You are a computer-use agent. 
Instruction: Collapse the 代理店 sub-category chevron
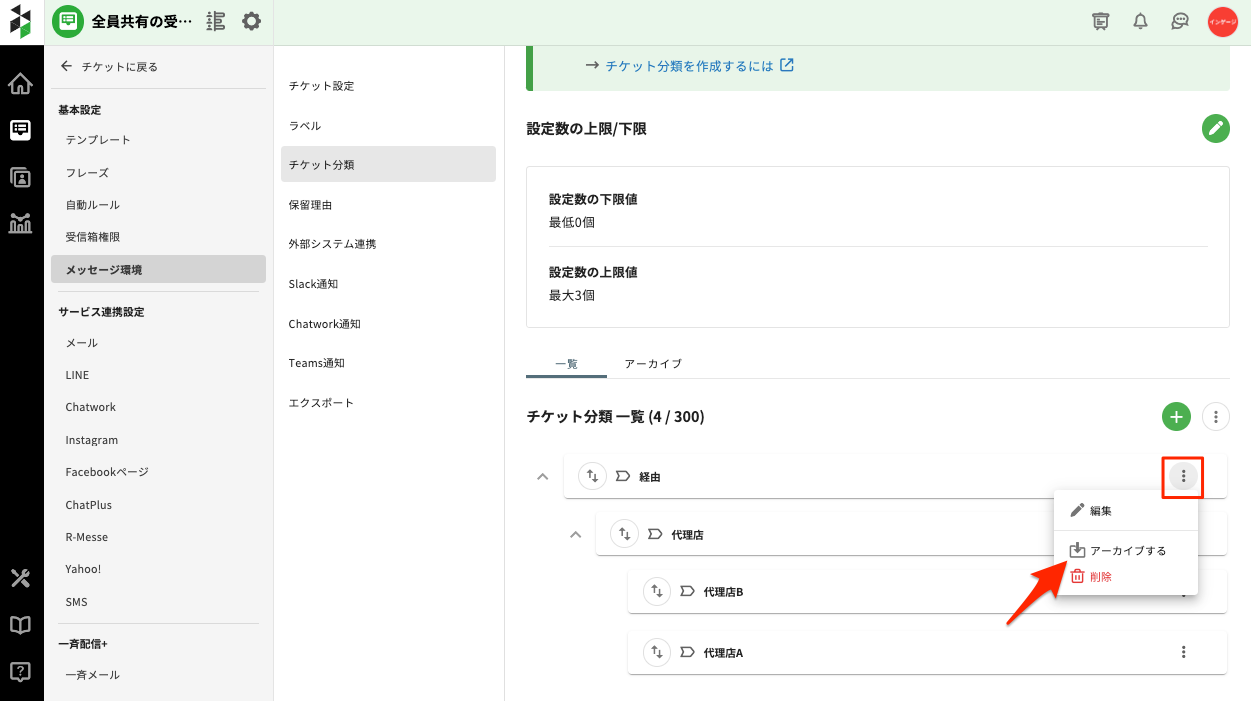click(x=575, y=535)
